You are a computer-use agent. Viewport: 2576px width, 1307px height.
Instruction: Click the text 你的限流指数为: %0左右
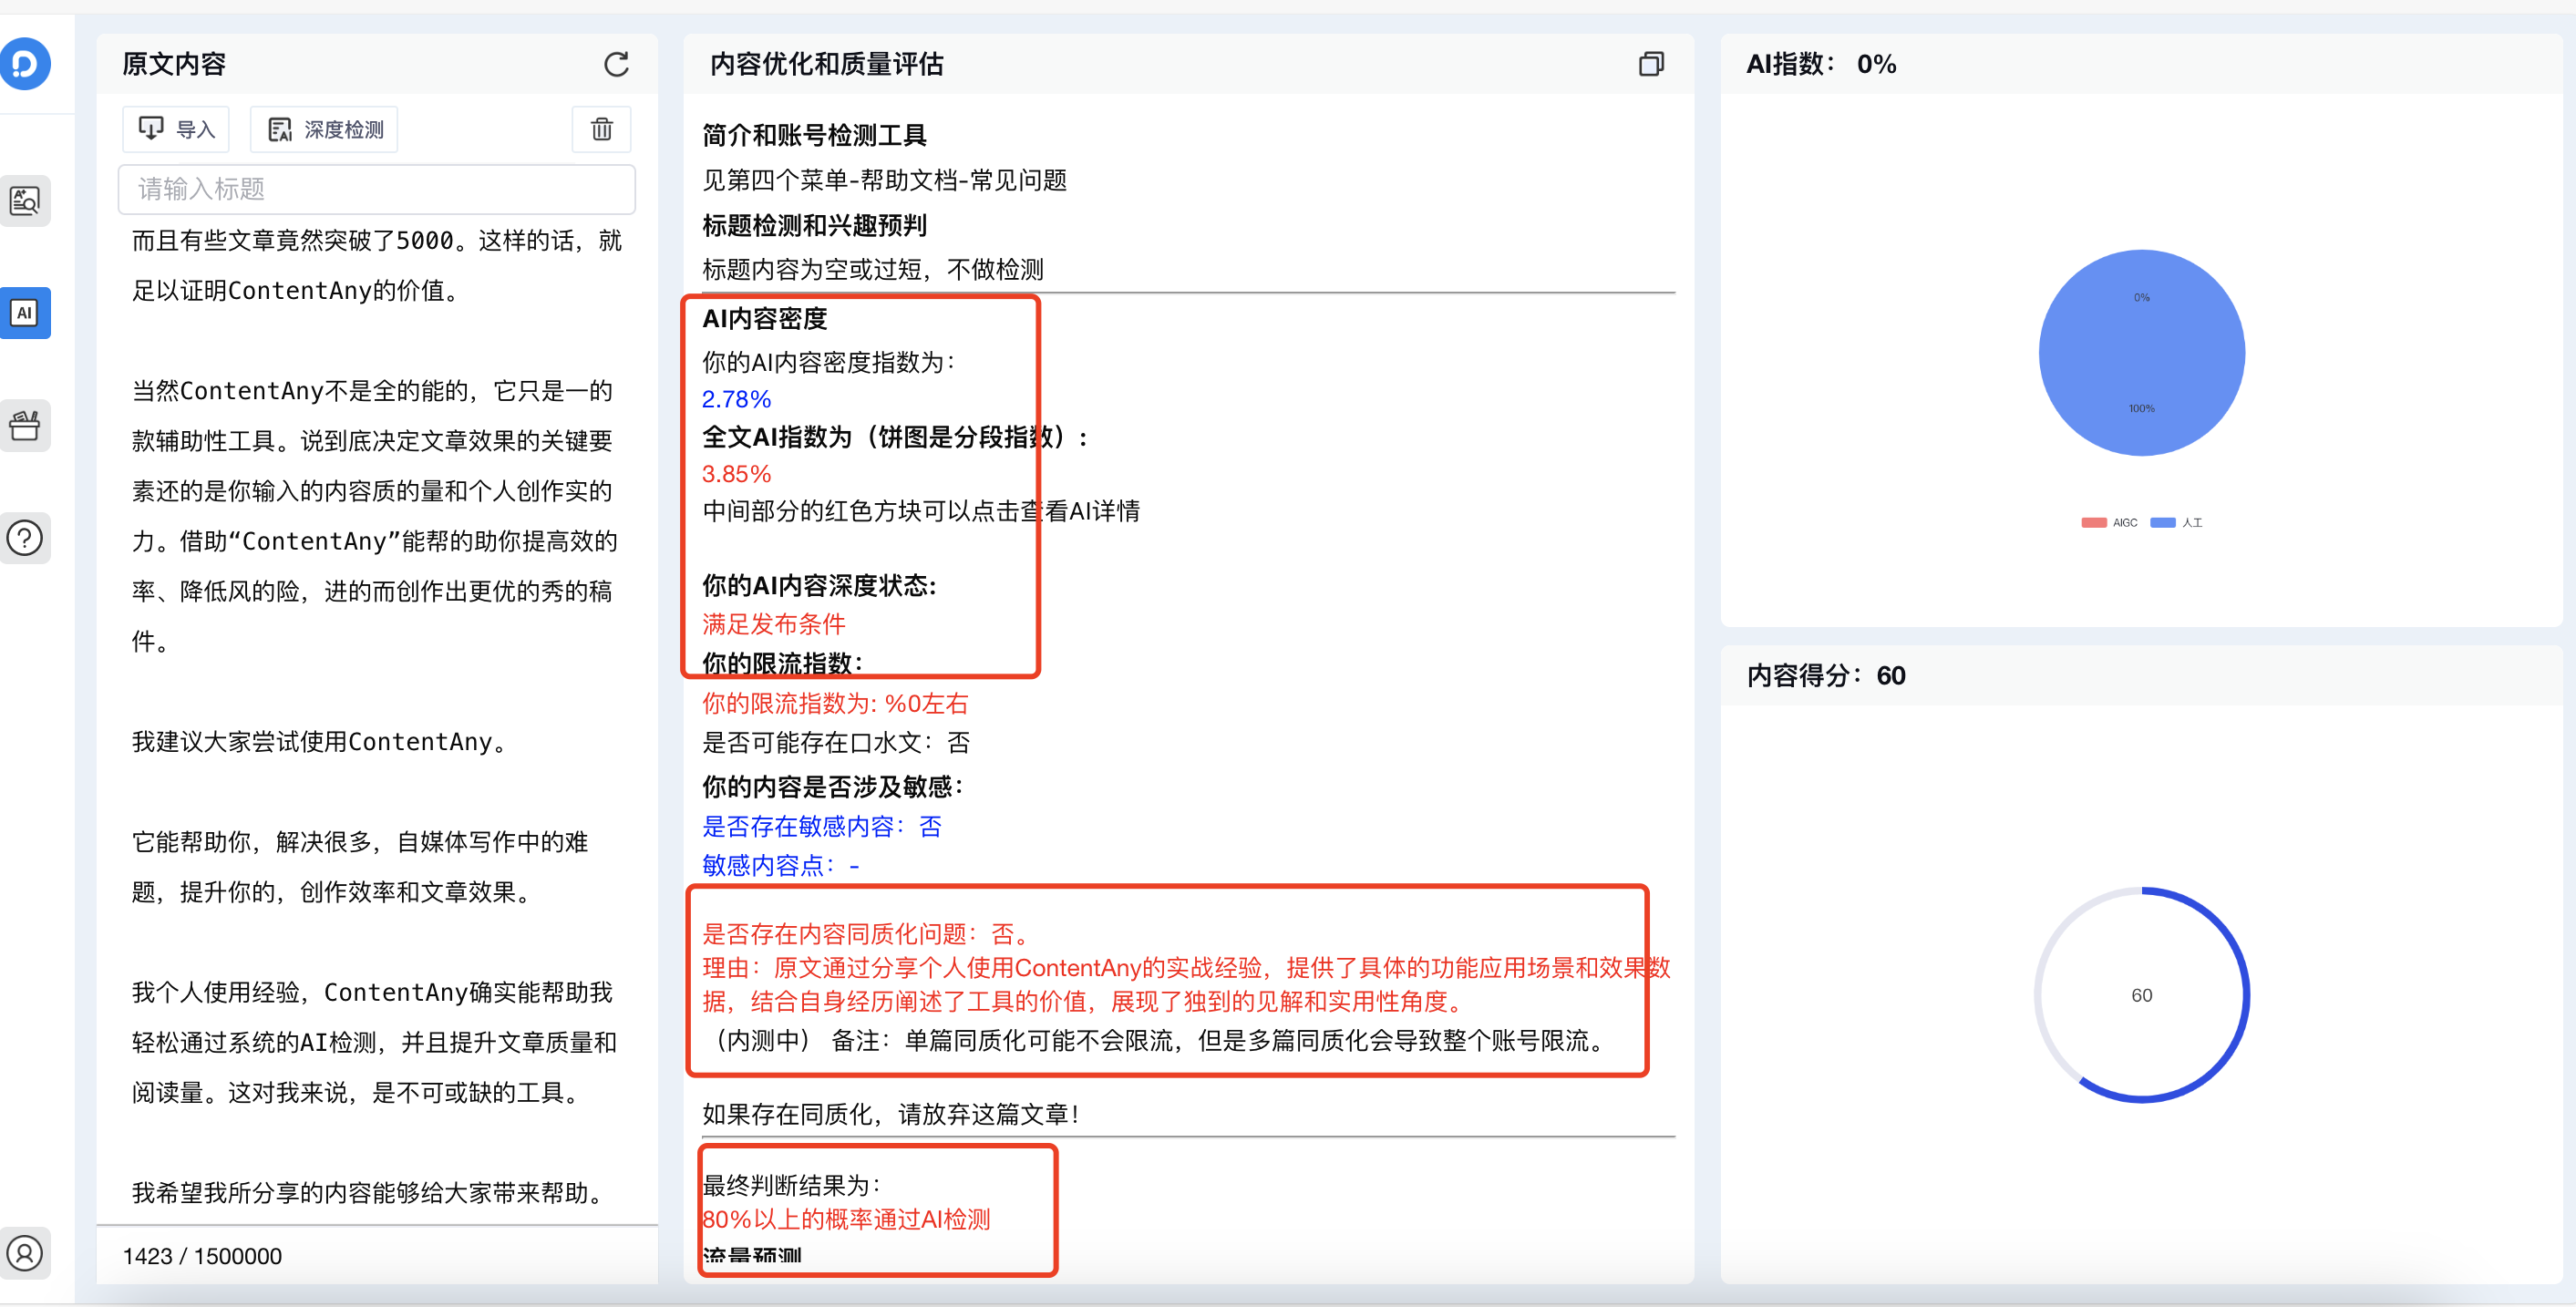click(835, 703)
